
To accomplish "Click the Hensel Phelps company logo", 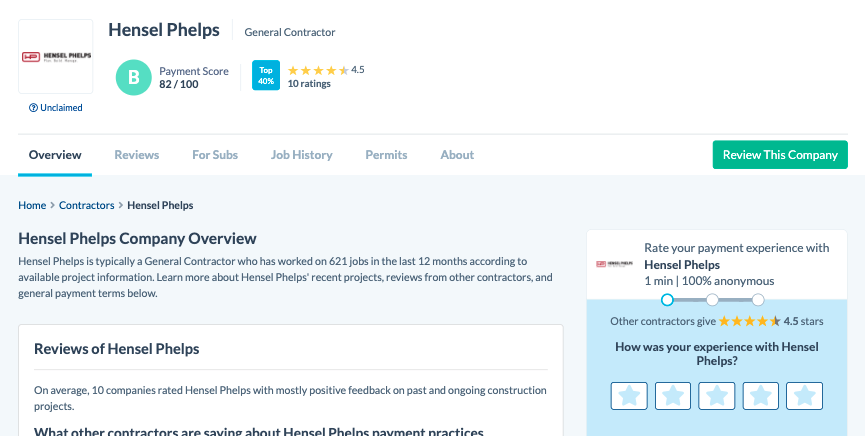I will click(x=56, y=57).
